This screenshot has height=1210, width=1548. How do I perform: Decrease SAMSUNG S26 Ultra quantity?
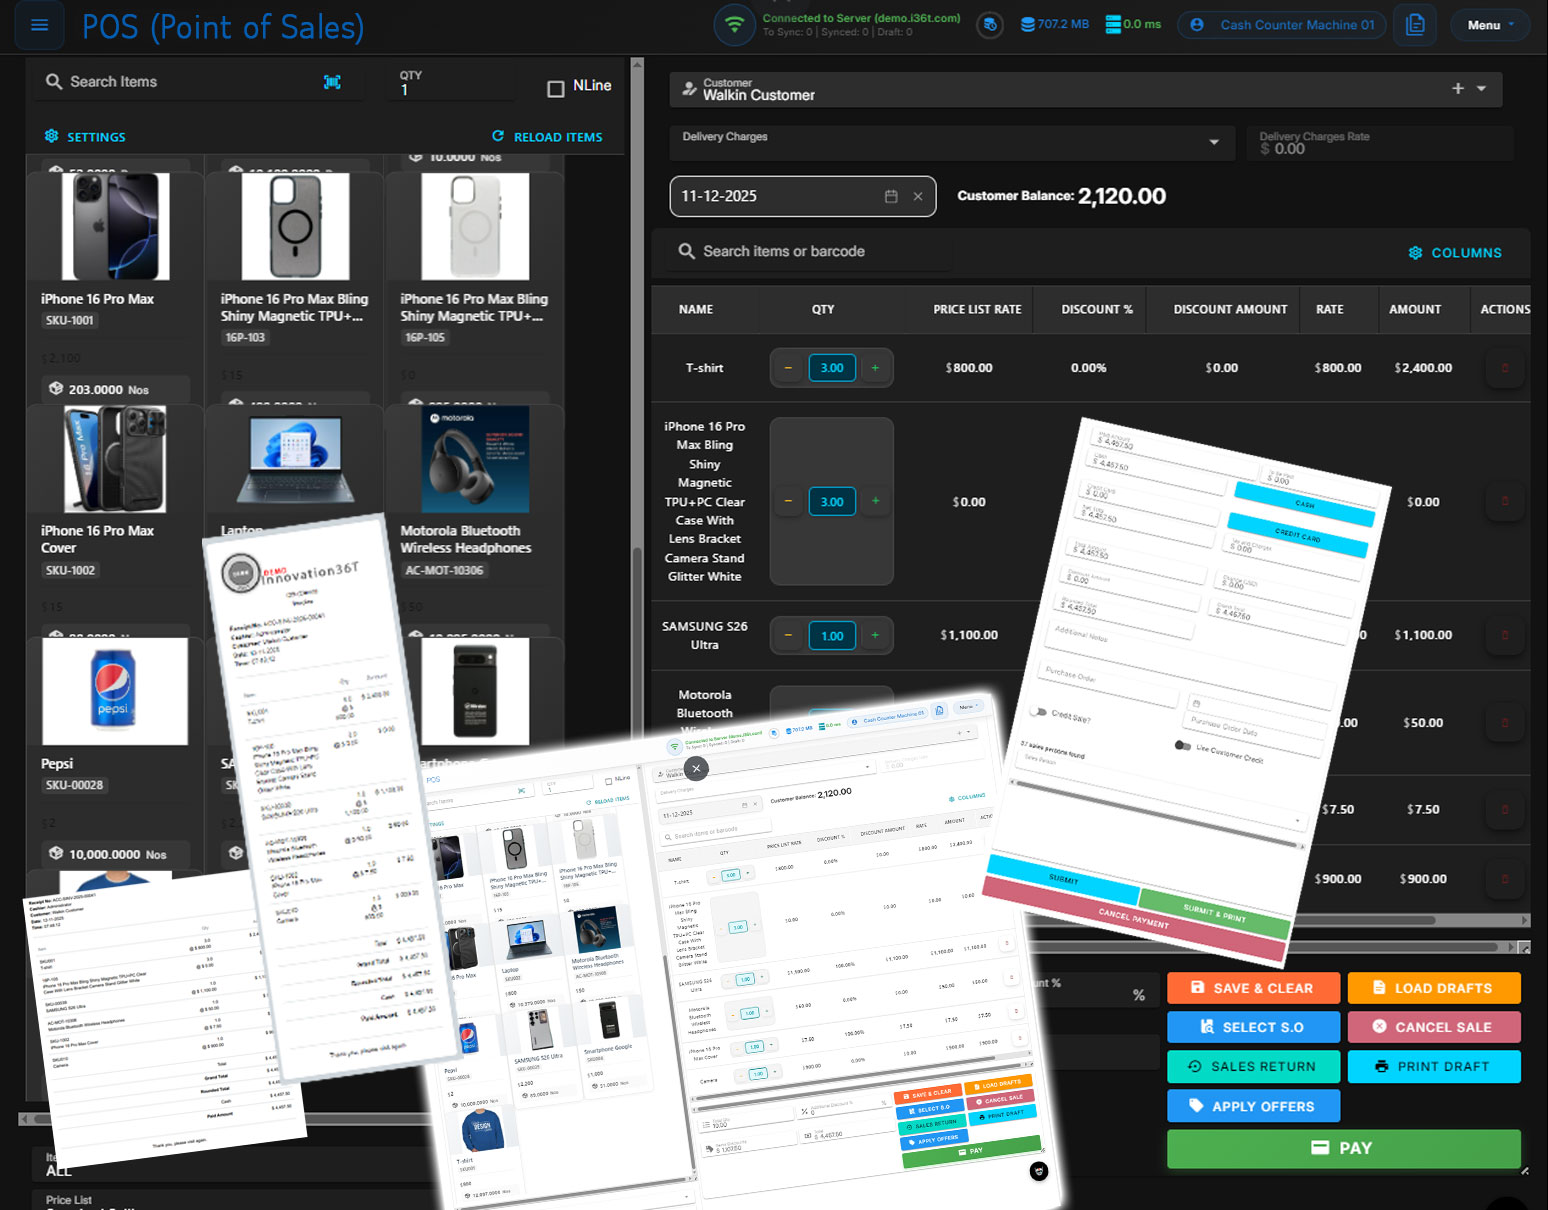(788, 636)
